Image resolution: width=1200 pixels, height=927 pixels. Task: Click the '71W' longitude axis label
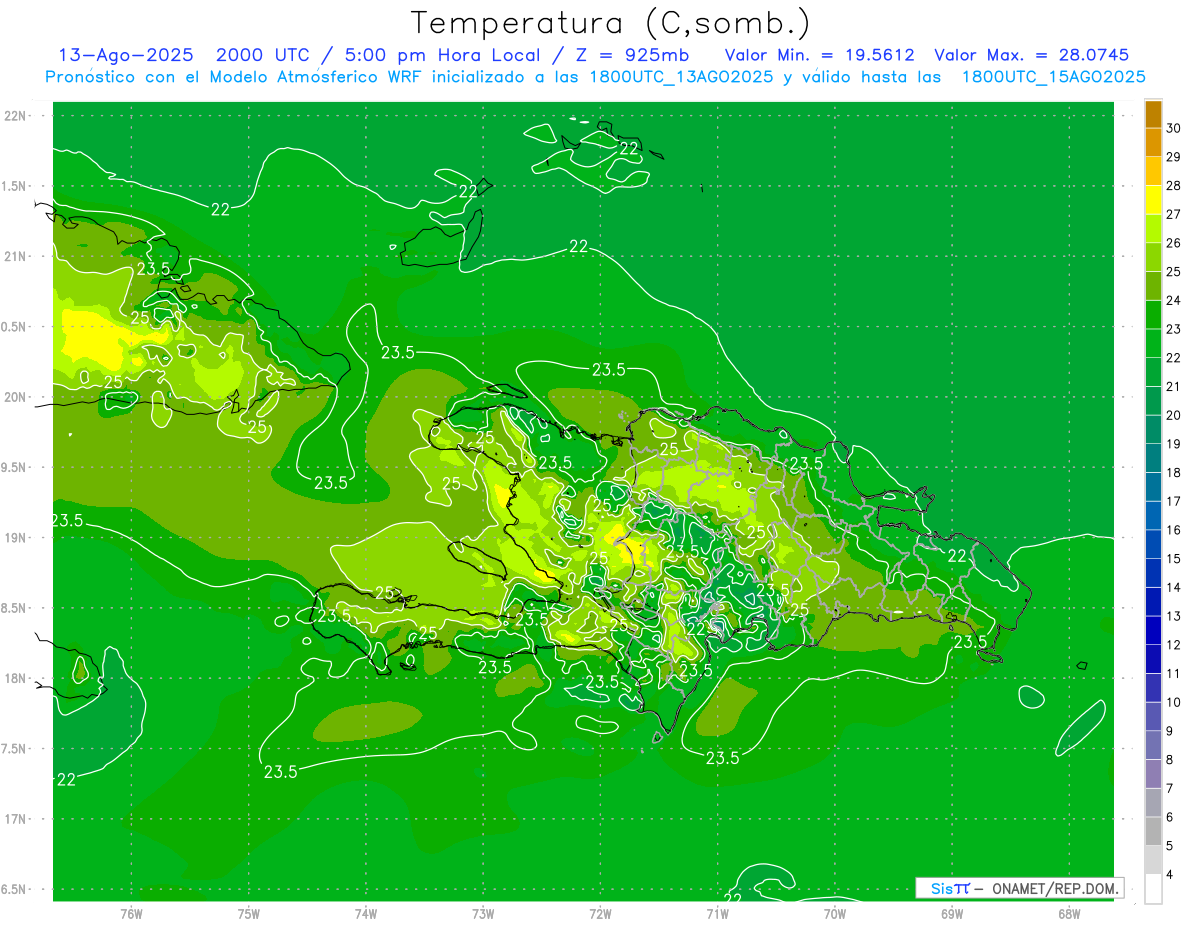click(x=718, y=913)
